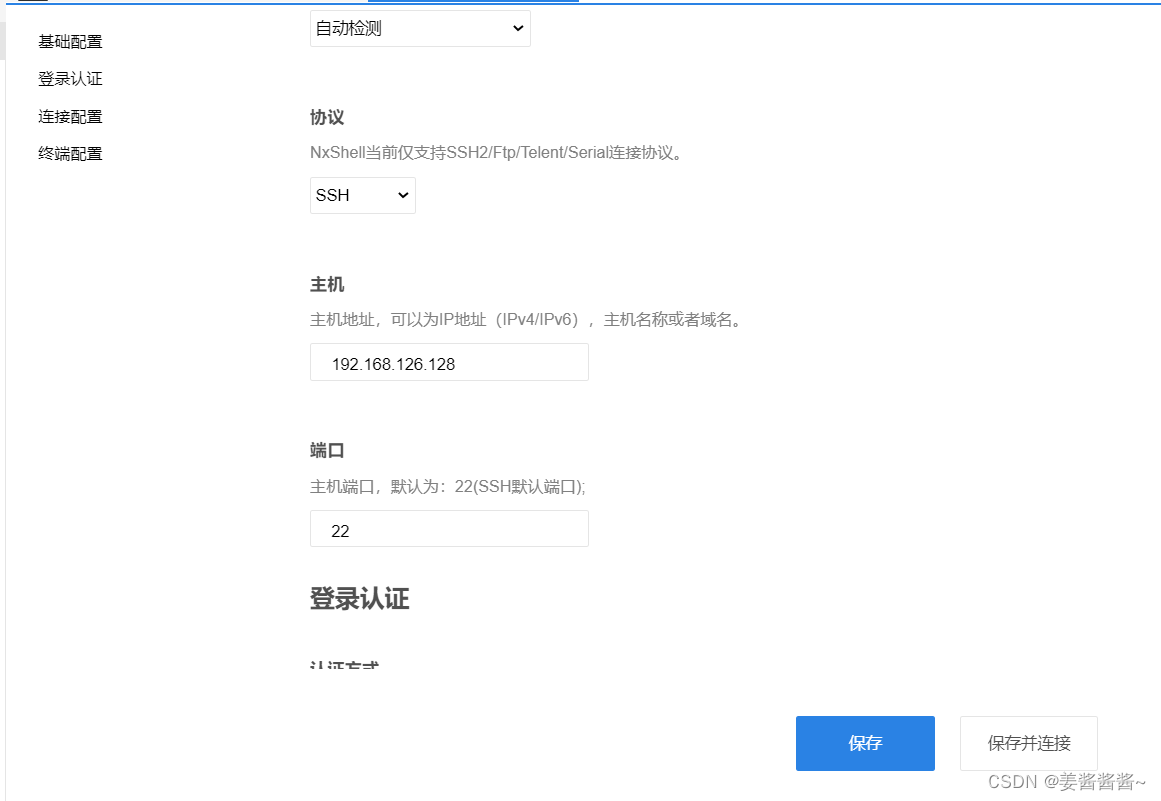Image resolution: width=1161 pixels, height=801 pixels.
Task: Click the CSDN watermark link
Action: (x=1066, y=783)
